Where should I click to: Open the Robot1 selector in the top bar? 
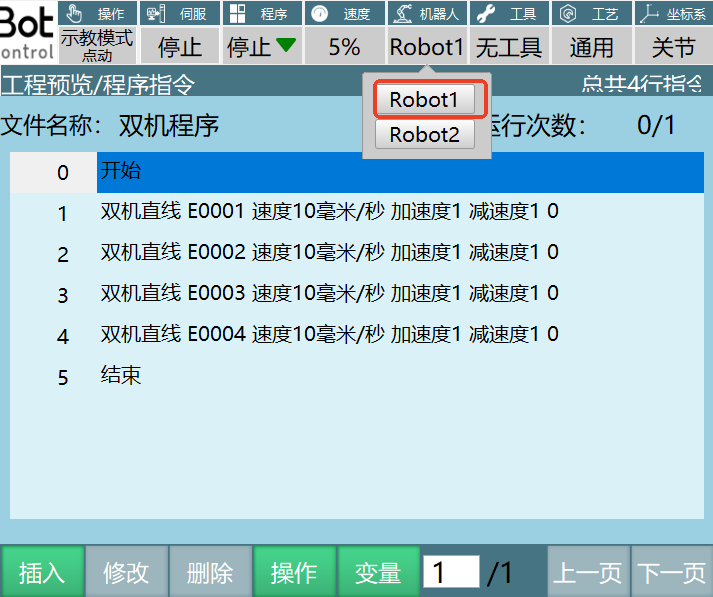427,47
